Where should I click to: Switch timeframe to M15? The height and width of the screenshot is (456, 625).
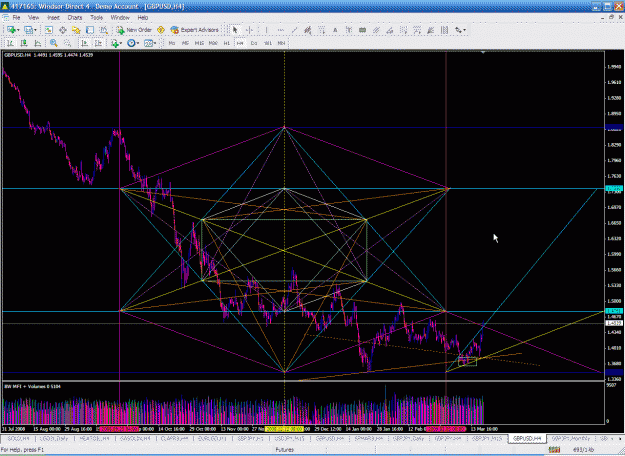click(199, 43)
